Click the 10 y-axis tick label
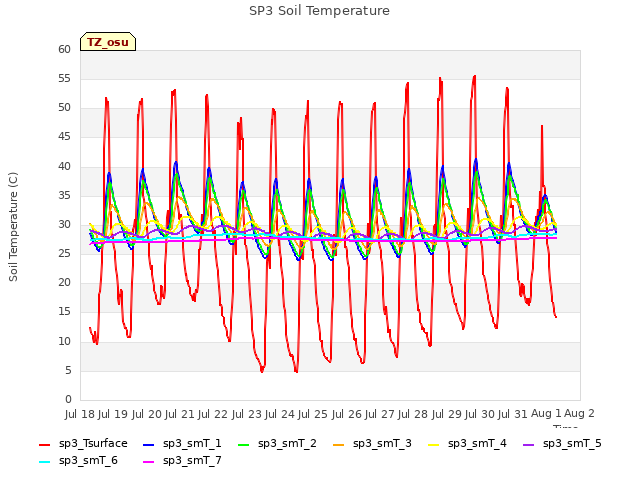640x480 pixels. [x=64, y=342]
